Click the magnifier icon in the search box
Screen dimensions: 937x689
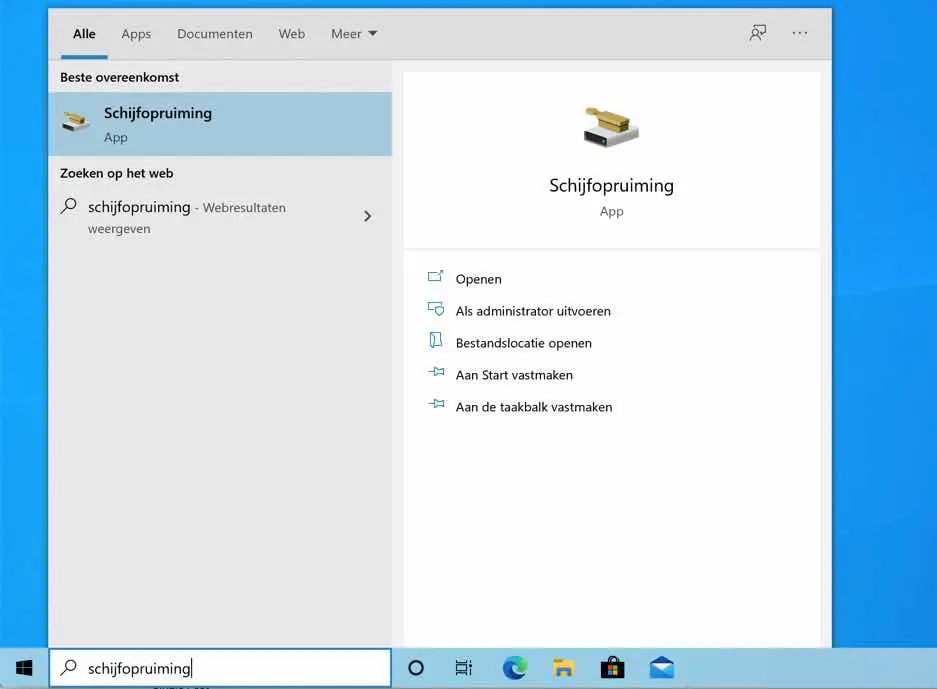point(69,667)
